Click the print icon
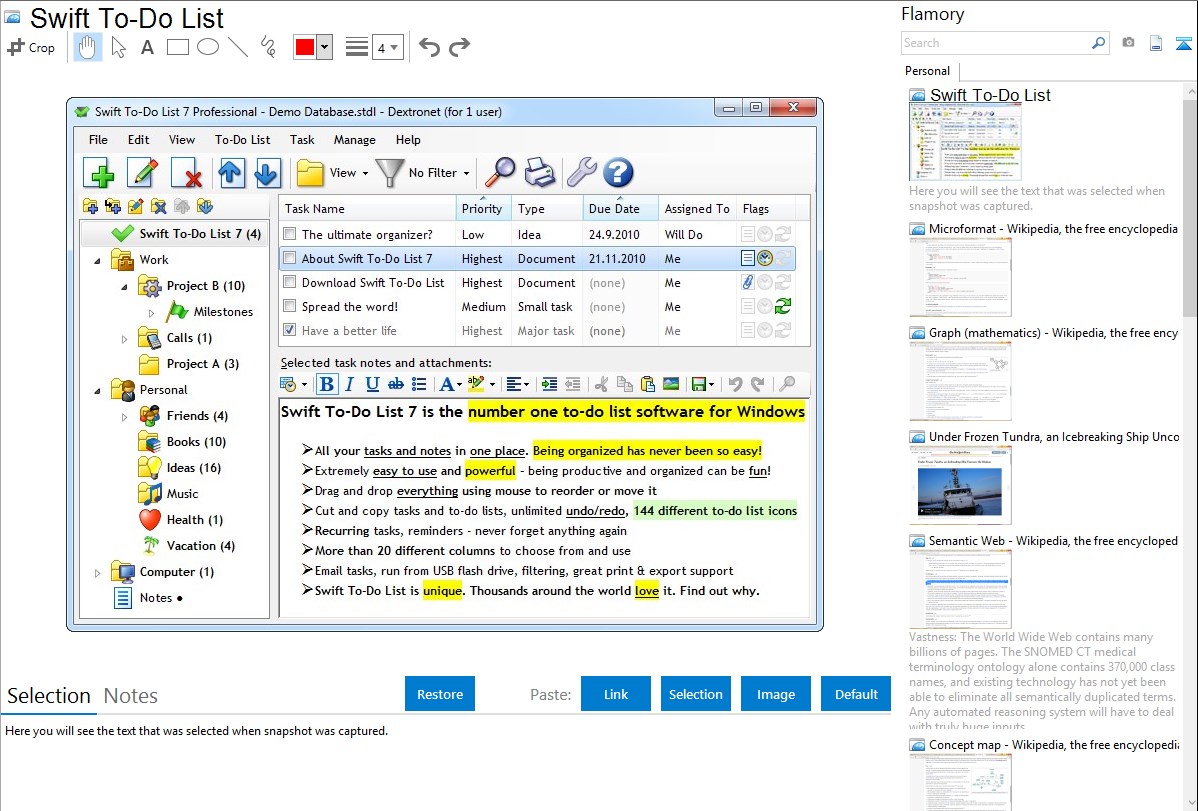1198x811 pixels. [539, 173]
